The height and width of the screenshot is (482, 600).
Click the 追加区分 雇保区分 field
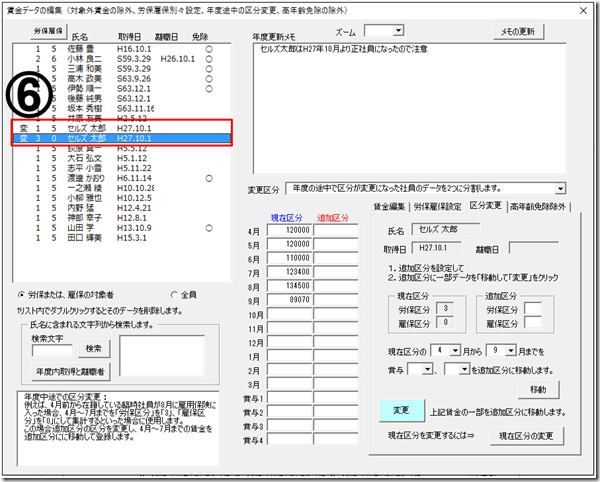click(x=533, y=323)
